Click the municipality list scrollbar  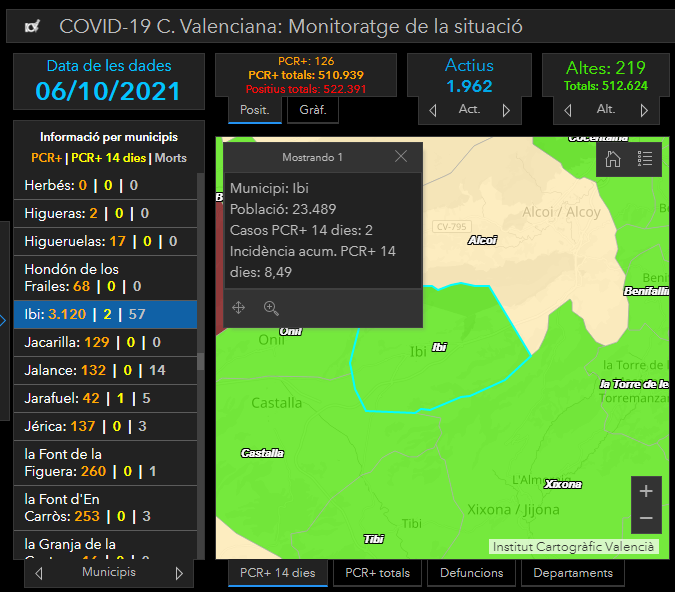click(x=201, y=362)
